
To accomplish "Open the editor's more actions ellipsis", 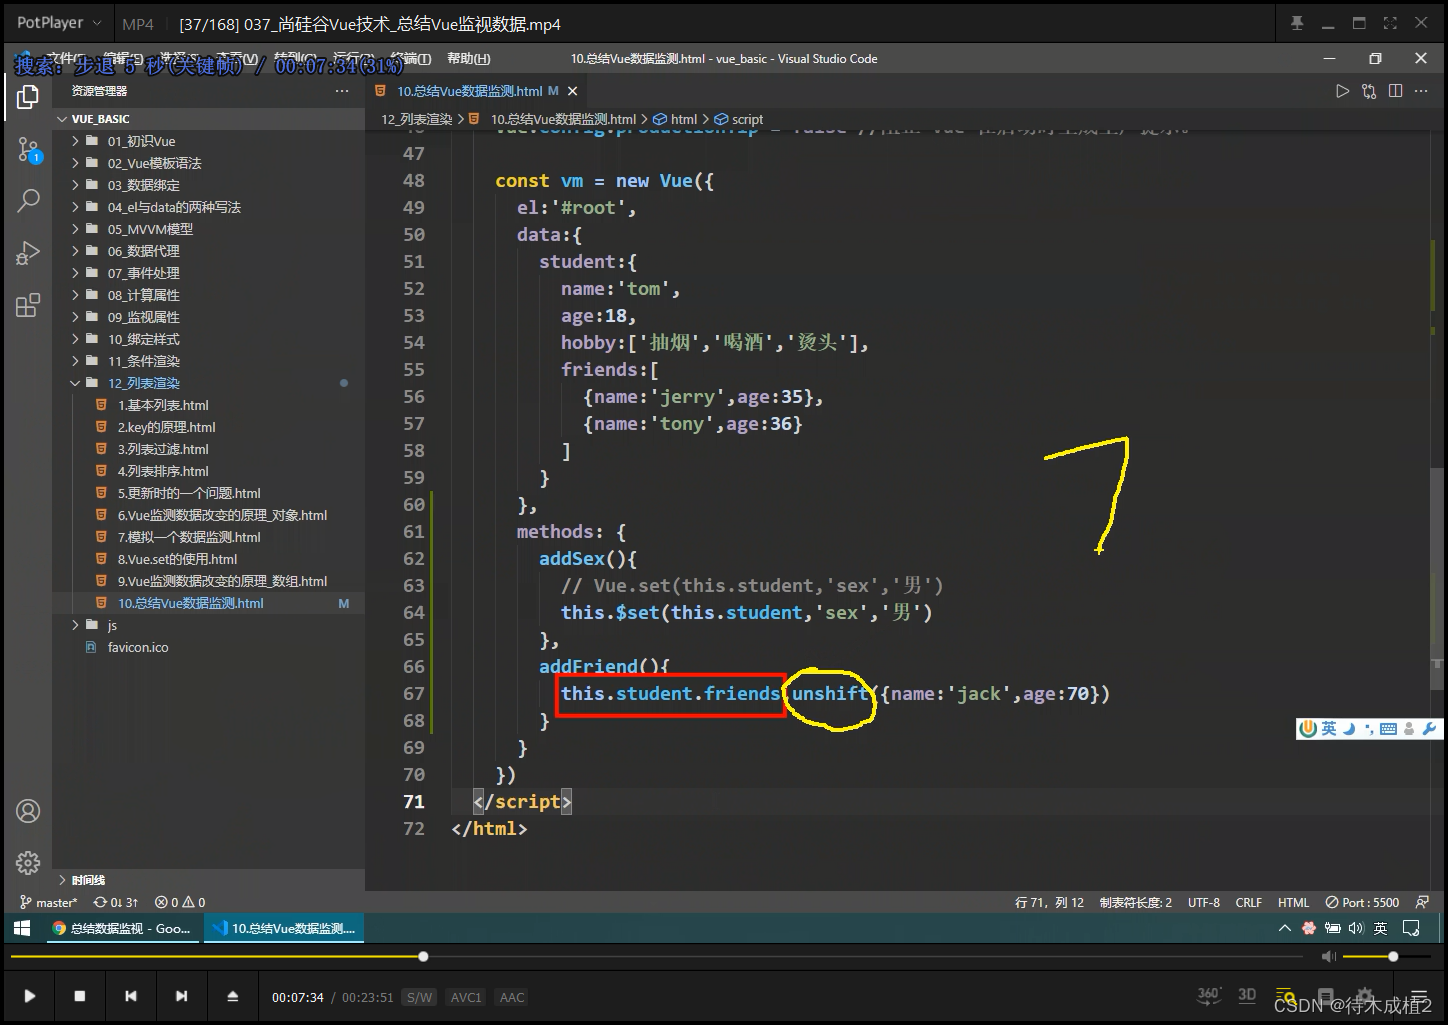I will tap(1421, 91).
